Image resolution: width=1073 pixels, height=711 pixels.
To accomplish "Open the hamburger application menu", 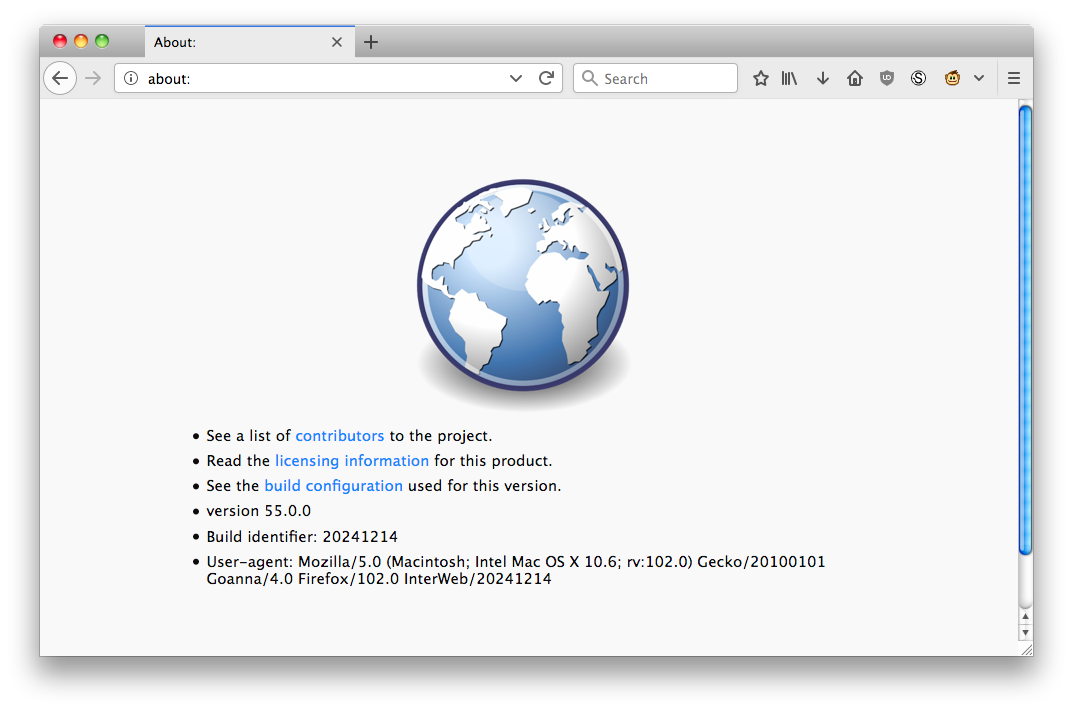I will [x=1014, y=78].
